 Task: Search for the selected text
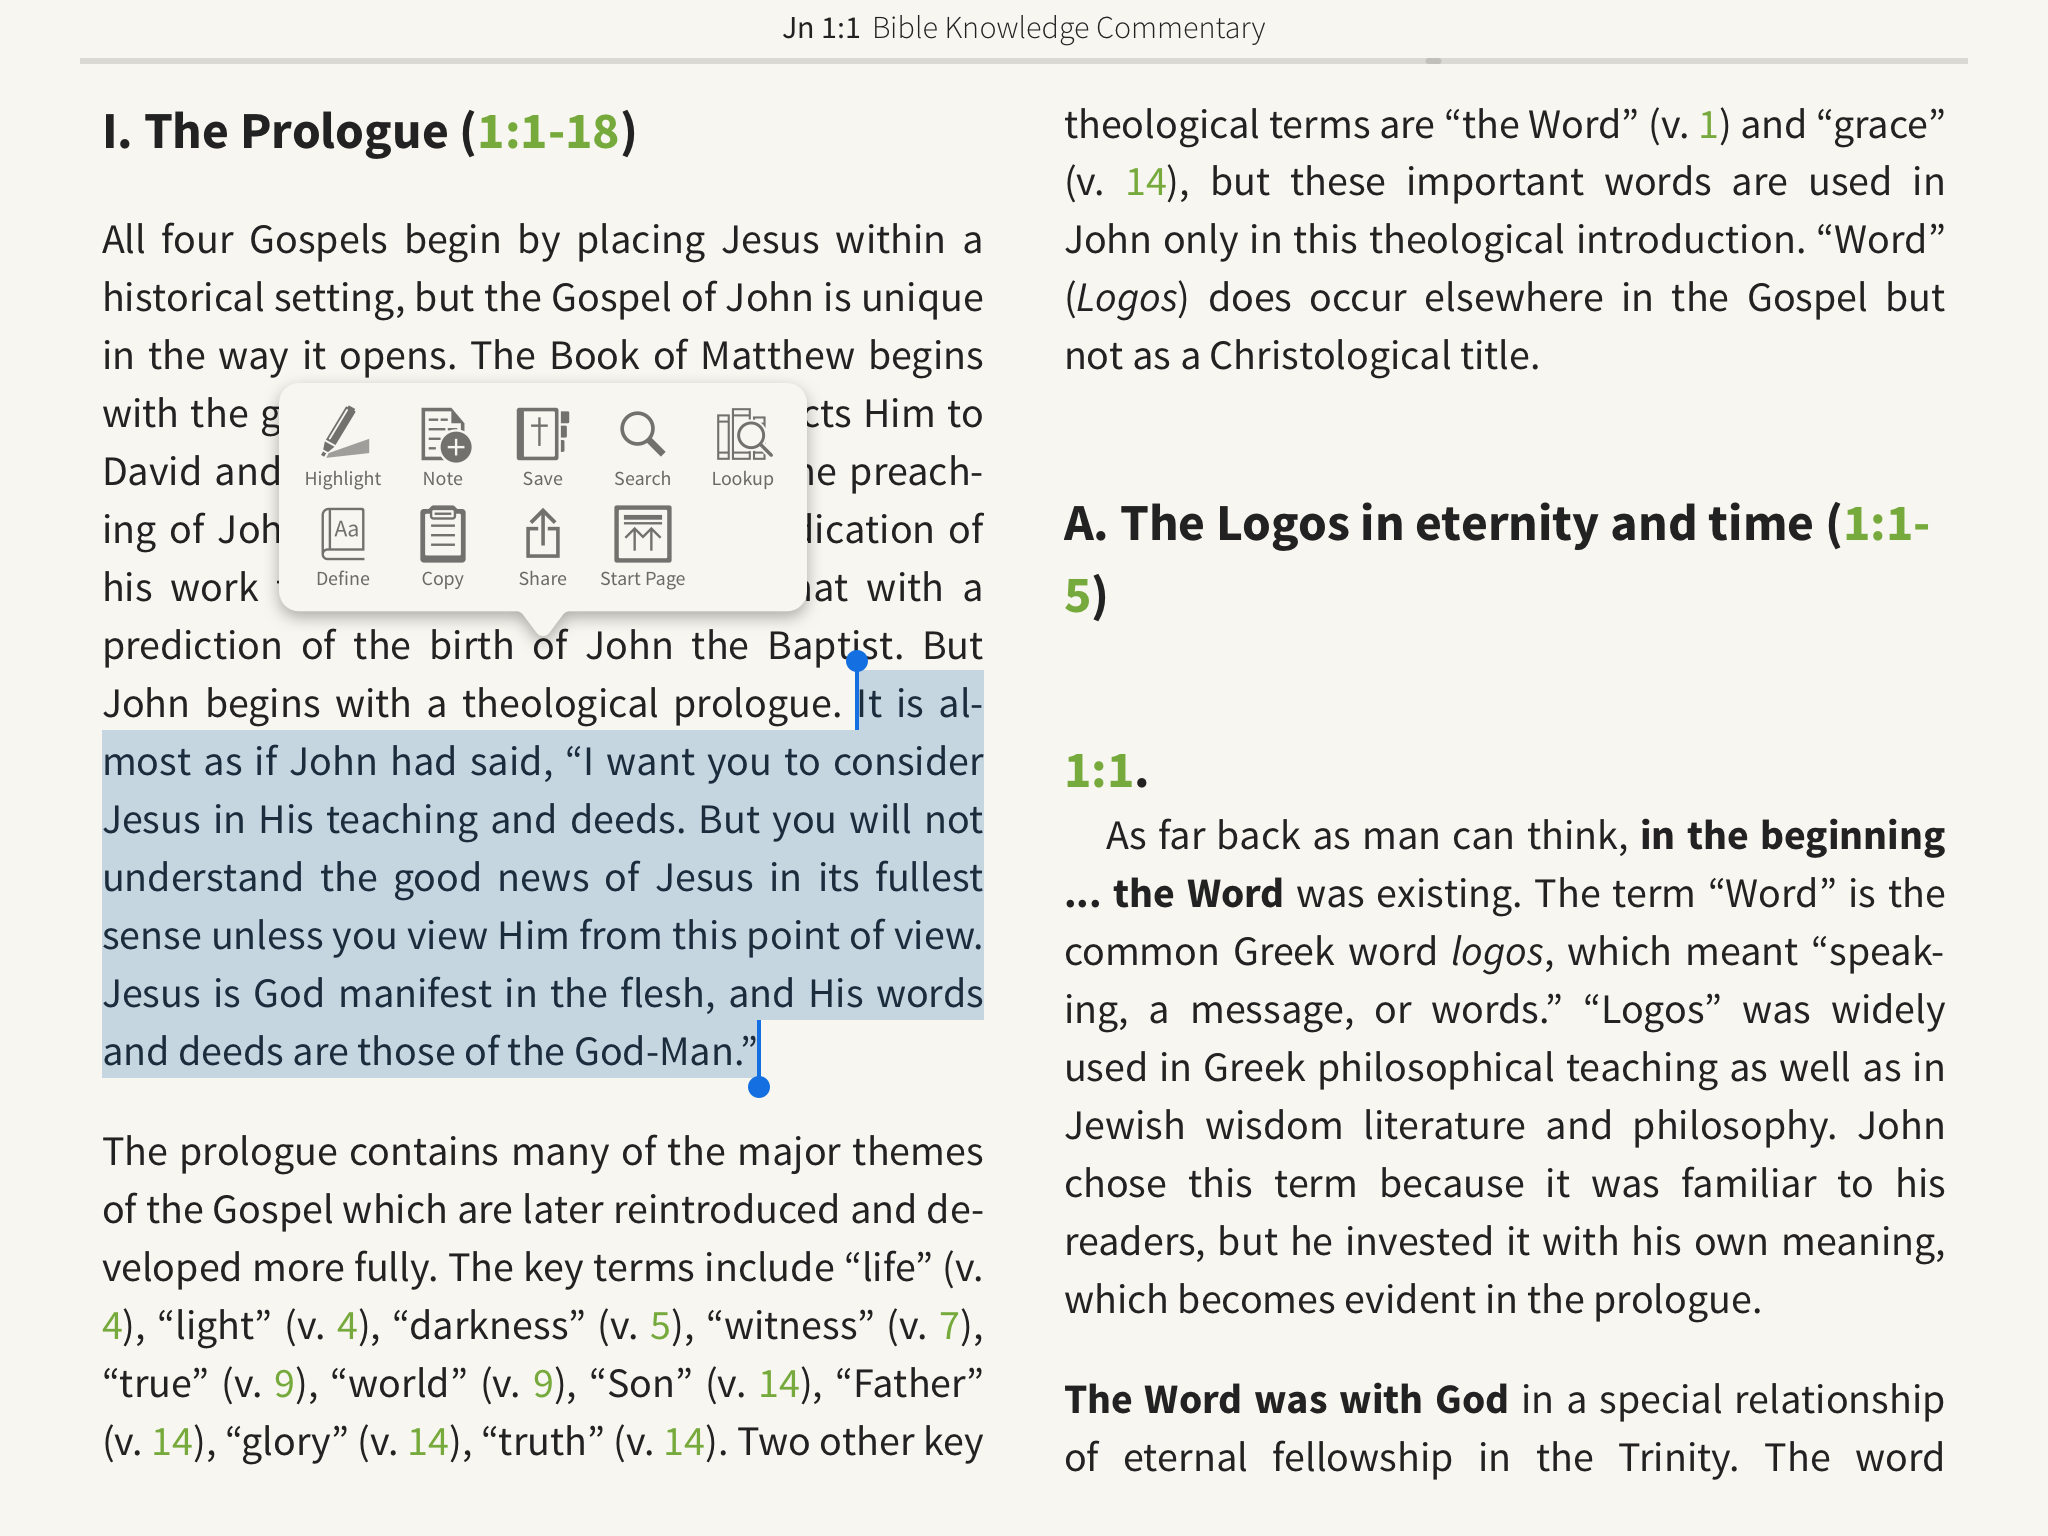642,446
